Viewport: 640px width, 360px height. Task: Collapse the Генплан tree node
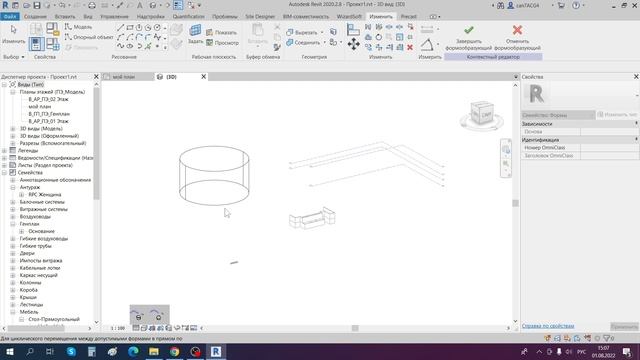pyautogui.click(x=13, y=224)
